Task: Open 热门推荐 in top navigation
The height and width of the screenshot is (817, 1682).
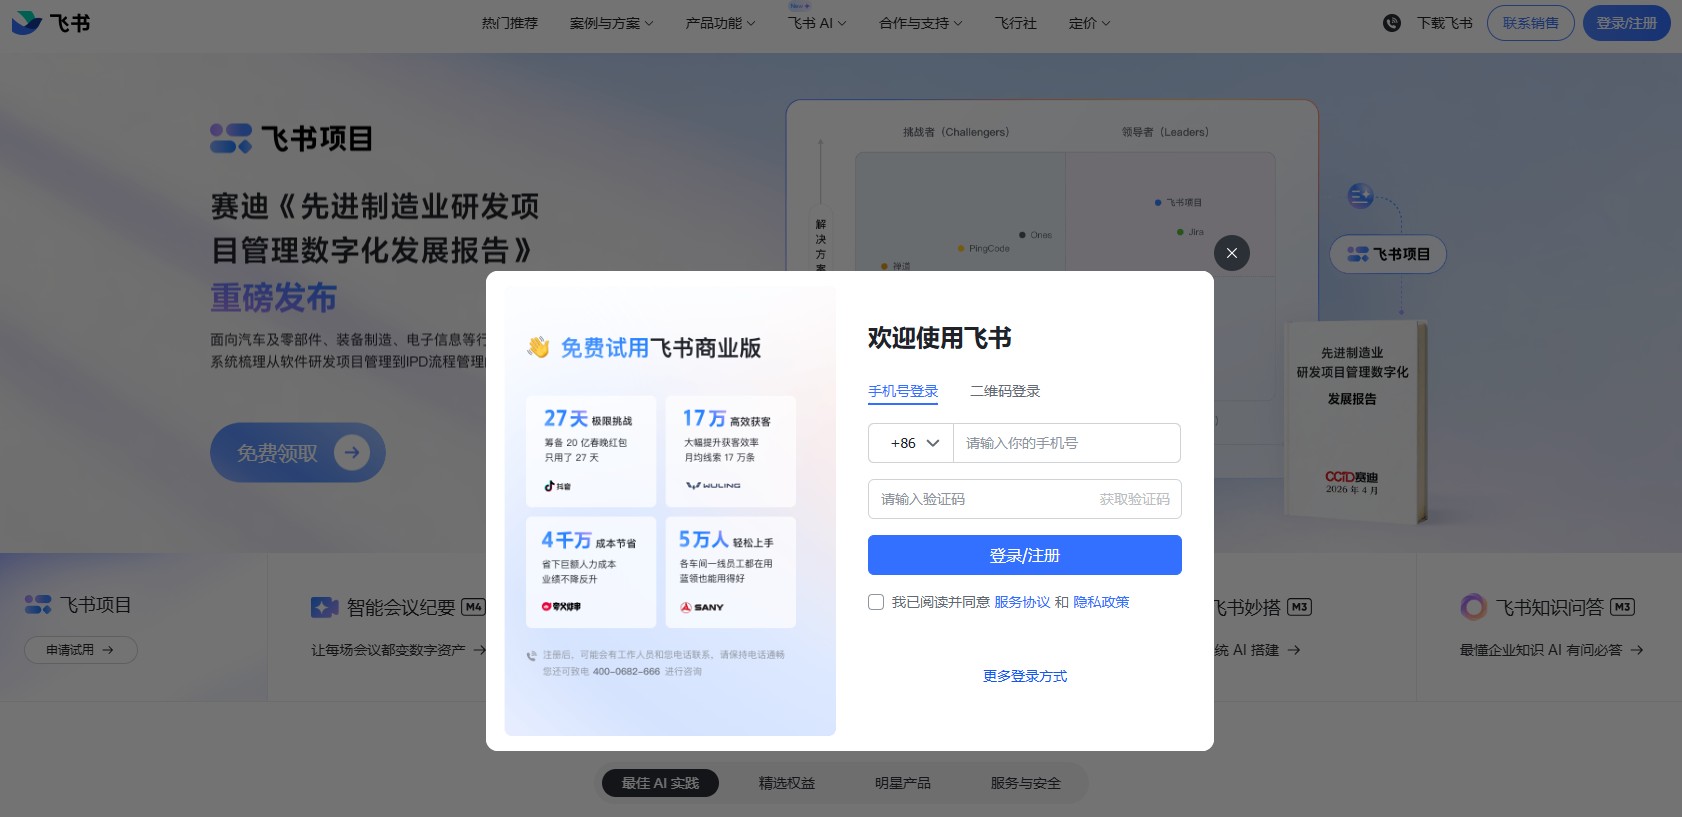Action: tap(510, 23)
